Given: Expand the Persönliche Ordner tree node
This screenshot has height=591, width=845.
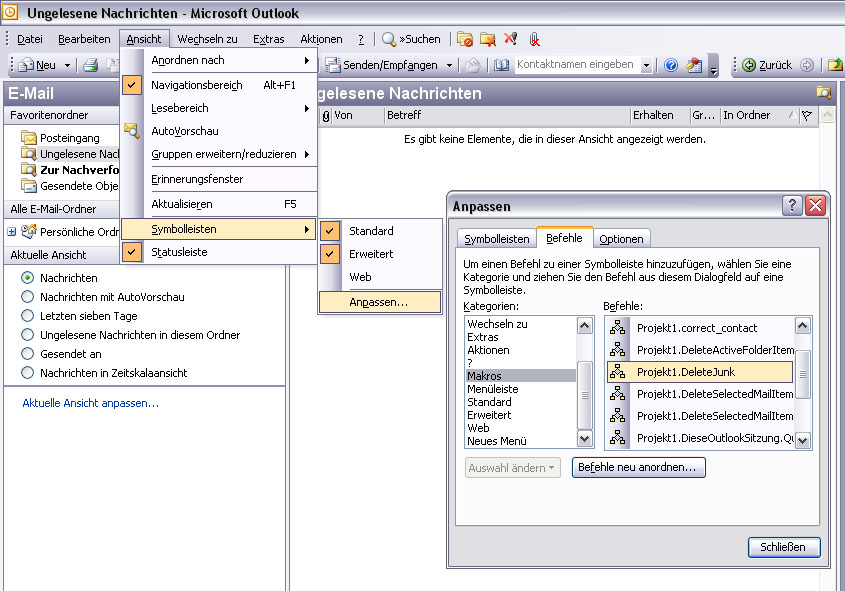Looking at the screenshot, I should 11,232.
